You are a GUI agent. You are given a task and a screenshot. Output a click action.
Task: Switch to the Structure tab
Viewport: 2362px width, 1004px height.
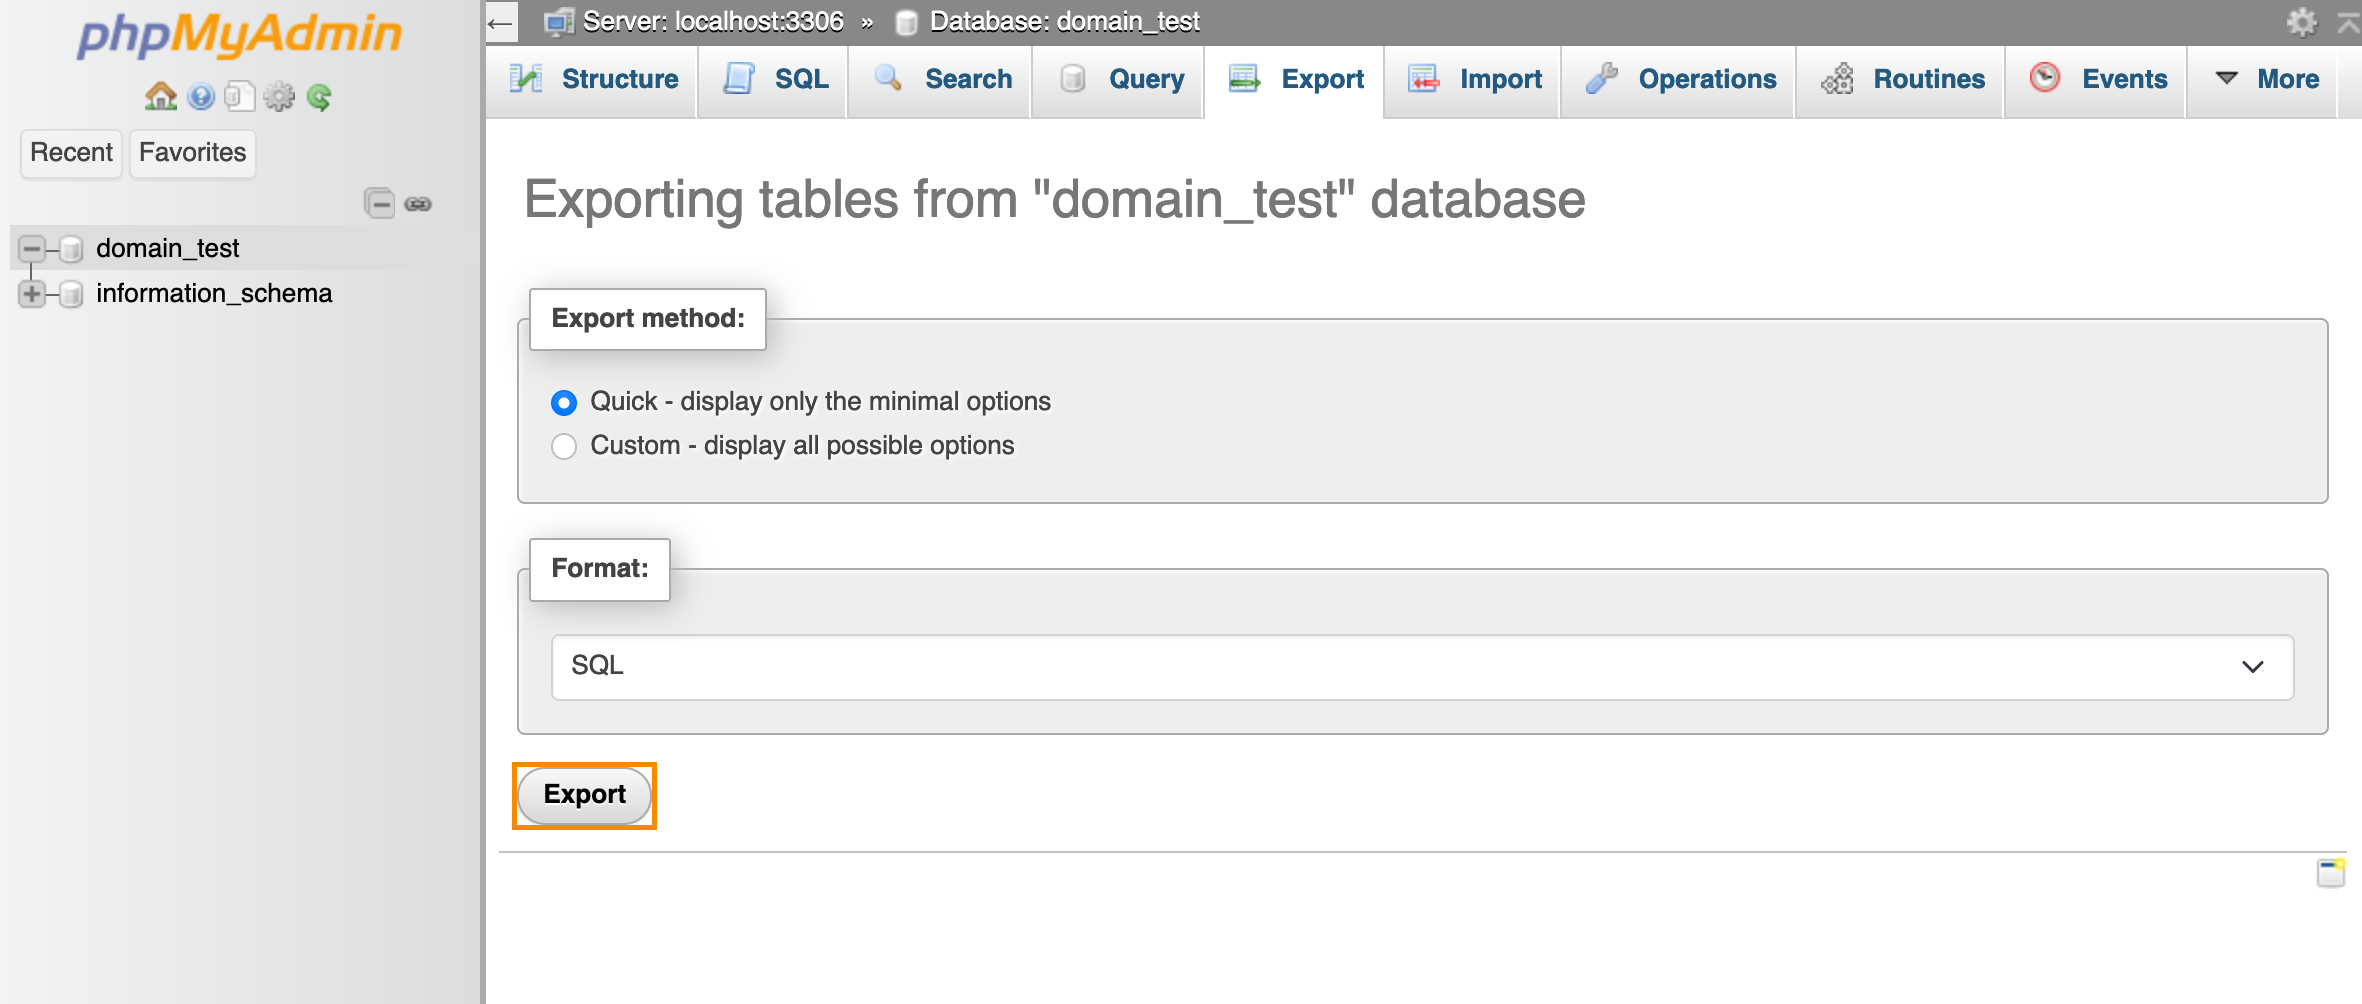point(593,80)
